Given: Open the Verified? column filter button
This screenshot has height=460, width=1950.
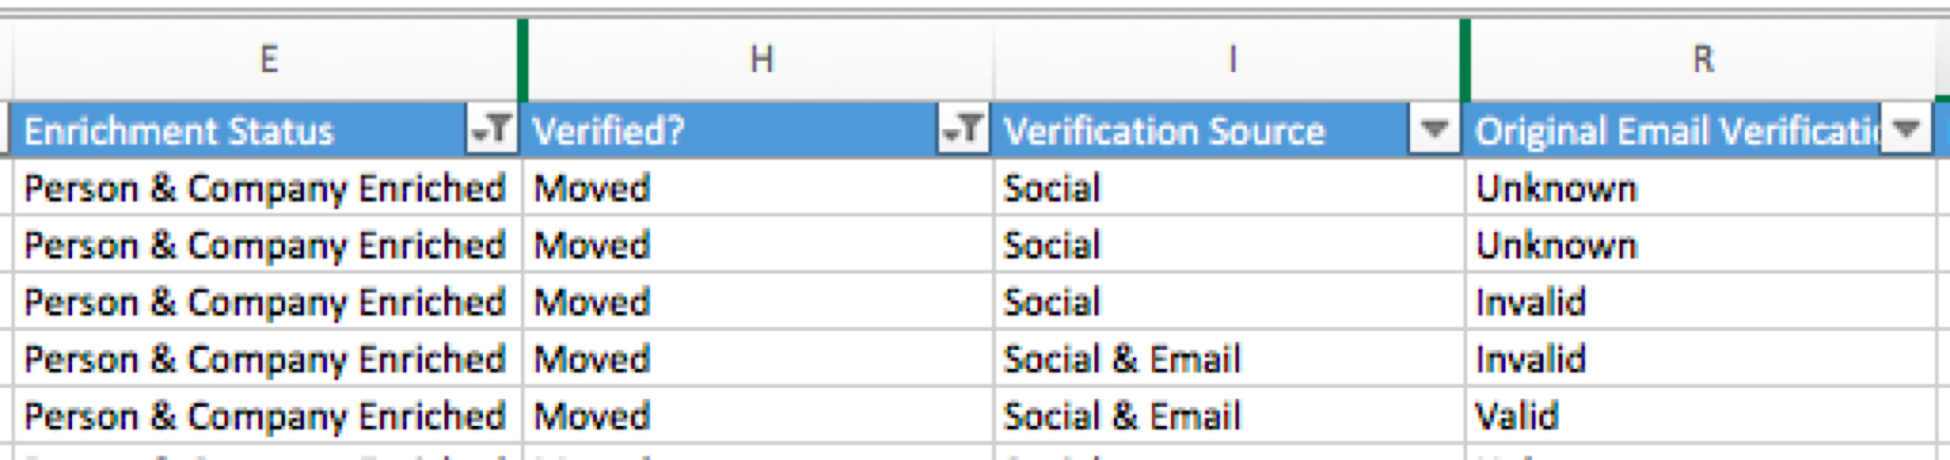Looking at the screenshot, I should [x=963, y=130].
